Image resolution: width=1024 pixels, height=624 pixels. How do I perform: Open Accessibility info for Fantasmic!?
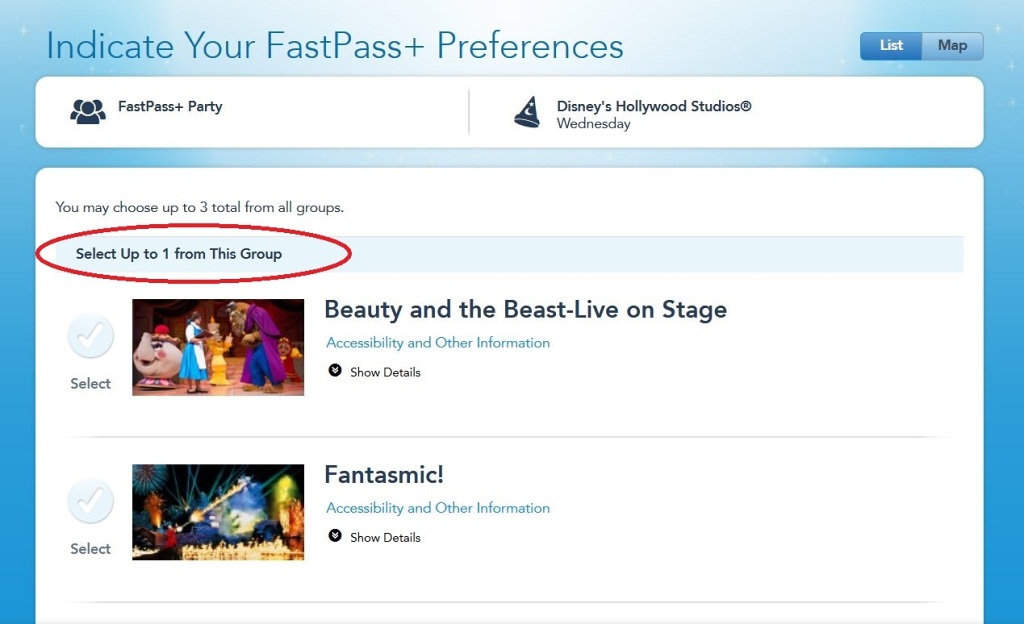click(438, 508)
